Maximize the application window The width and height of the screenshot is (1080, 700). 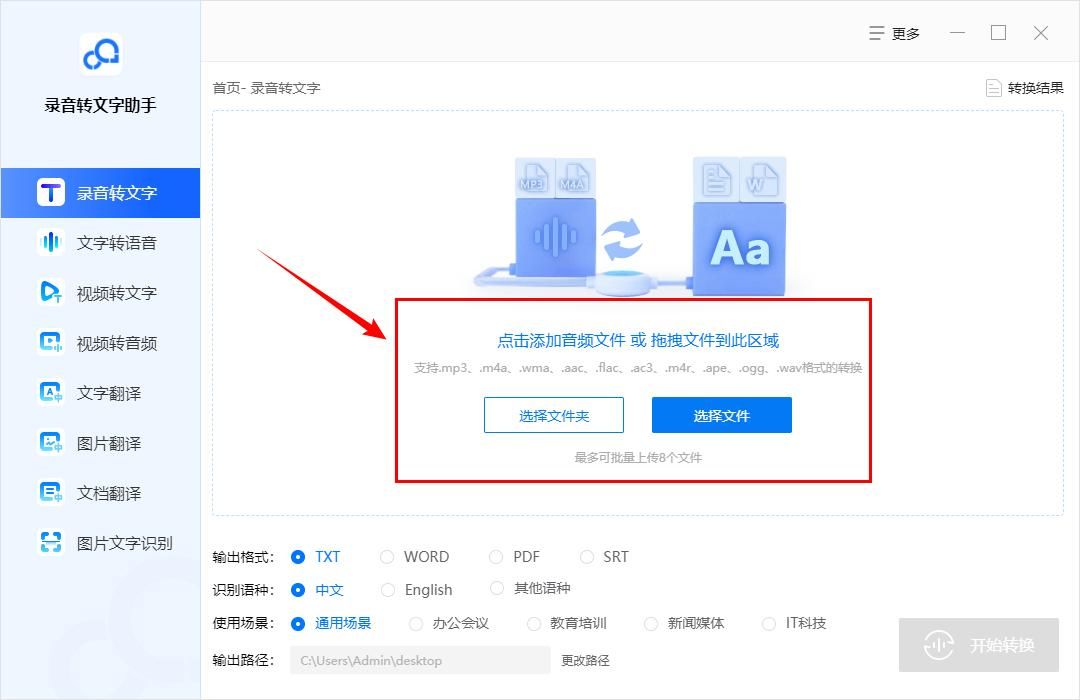pos(999,33)
